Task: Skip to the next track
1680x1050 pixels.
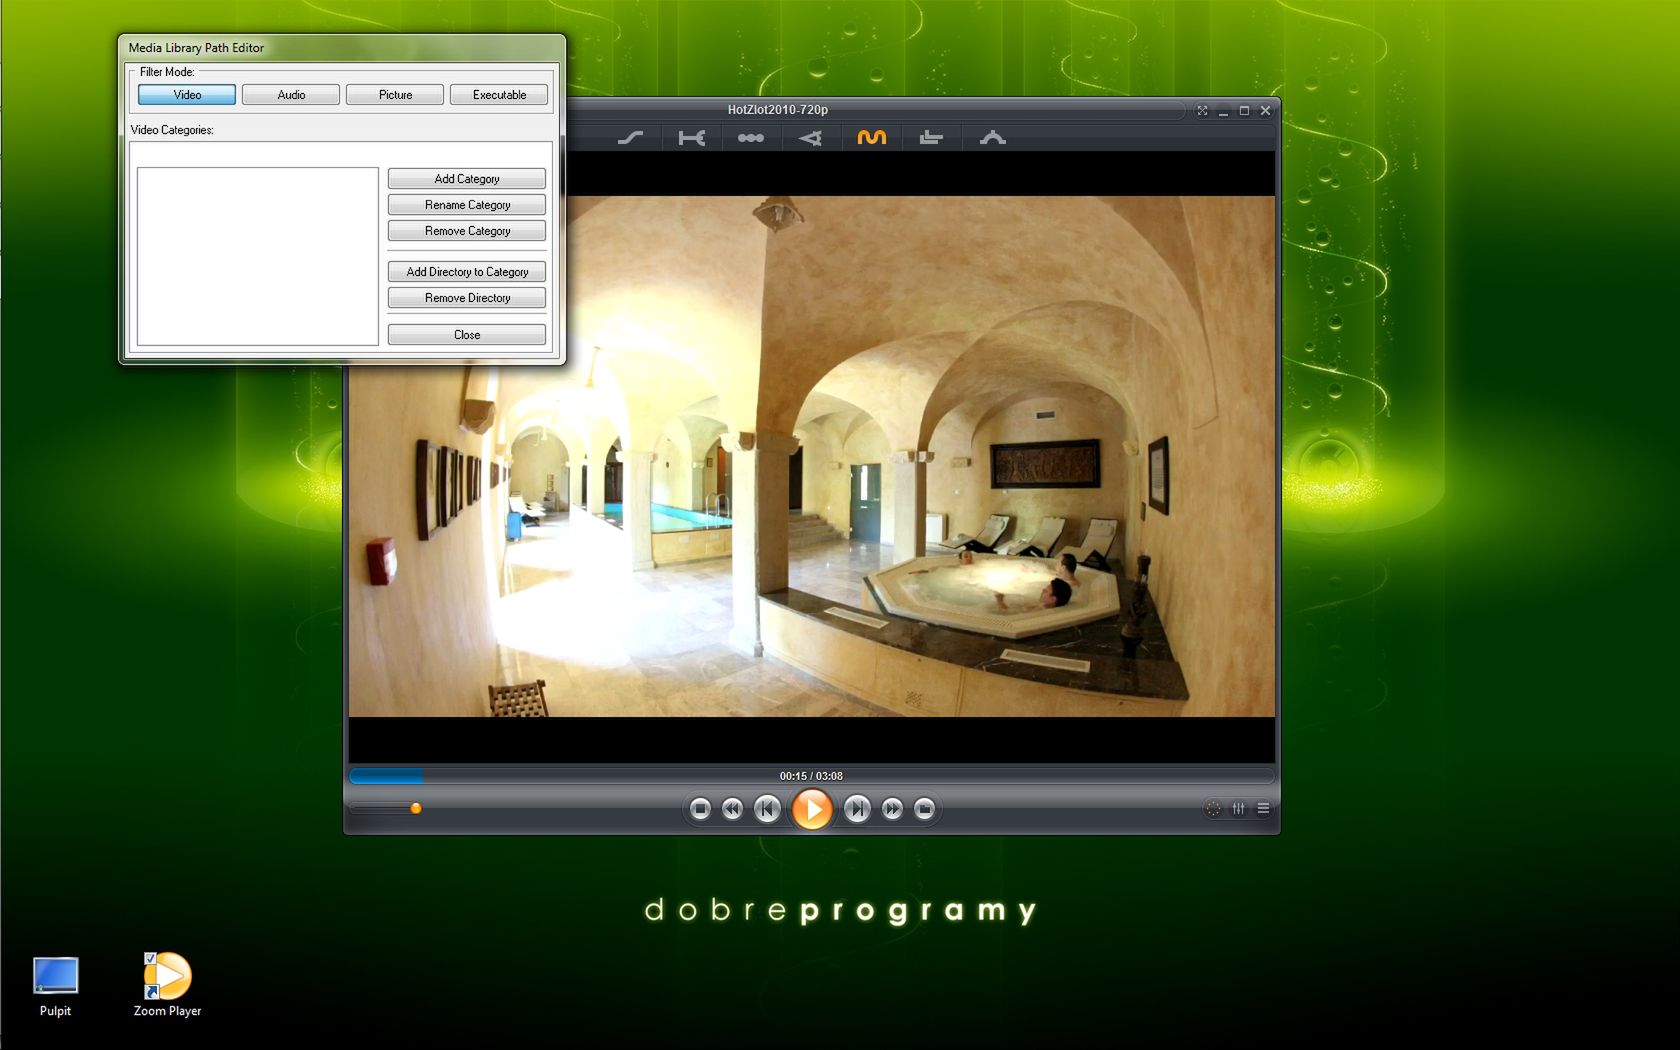Action: click(x=857, y=809)
